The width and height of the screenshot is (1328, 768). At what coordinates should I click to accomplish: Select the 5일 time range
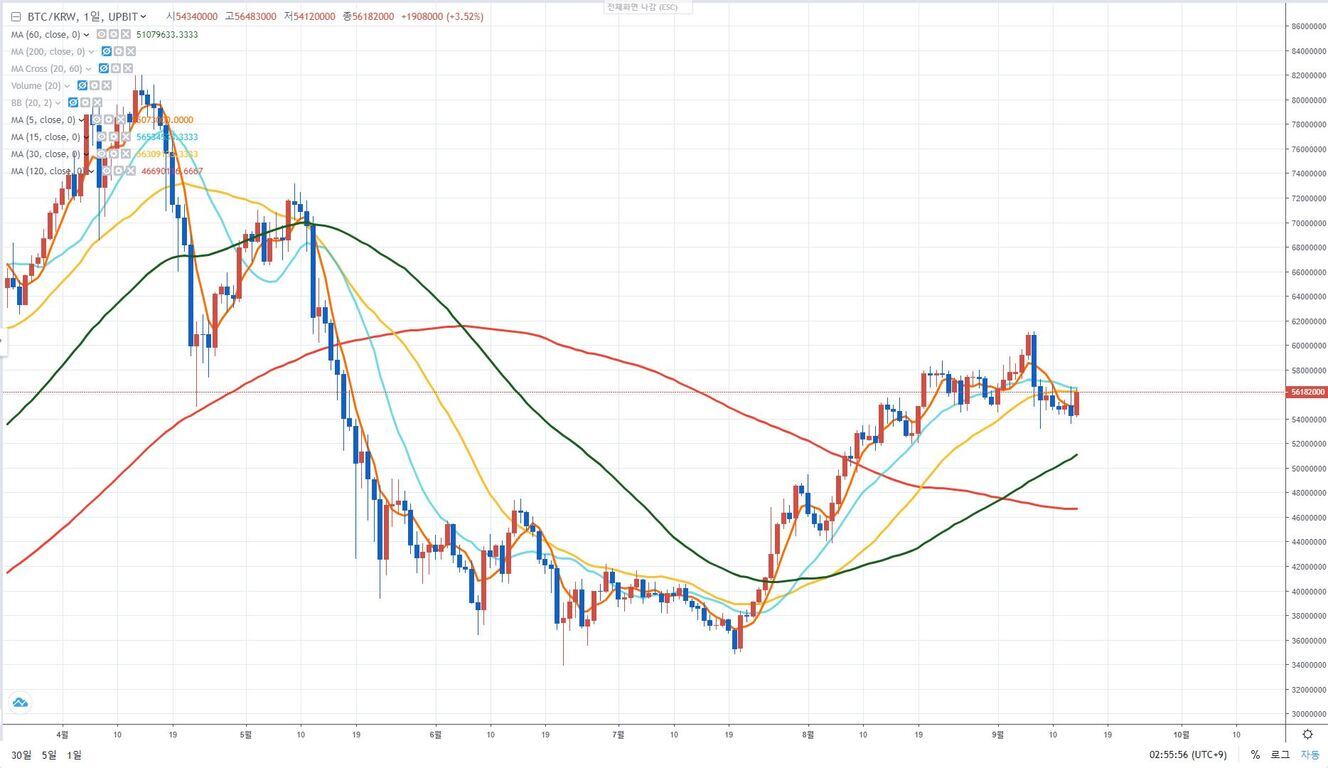pos(48,755)
